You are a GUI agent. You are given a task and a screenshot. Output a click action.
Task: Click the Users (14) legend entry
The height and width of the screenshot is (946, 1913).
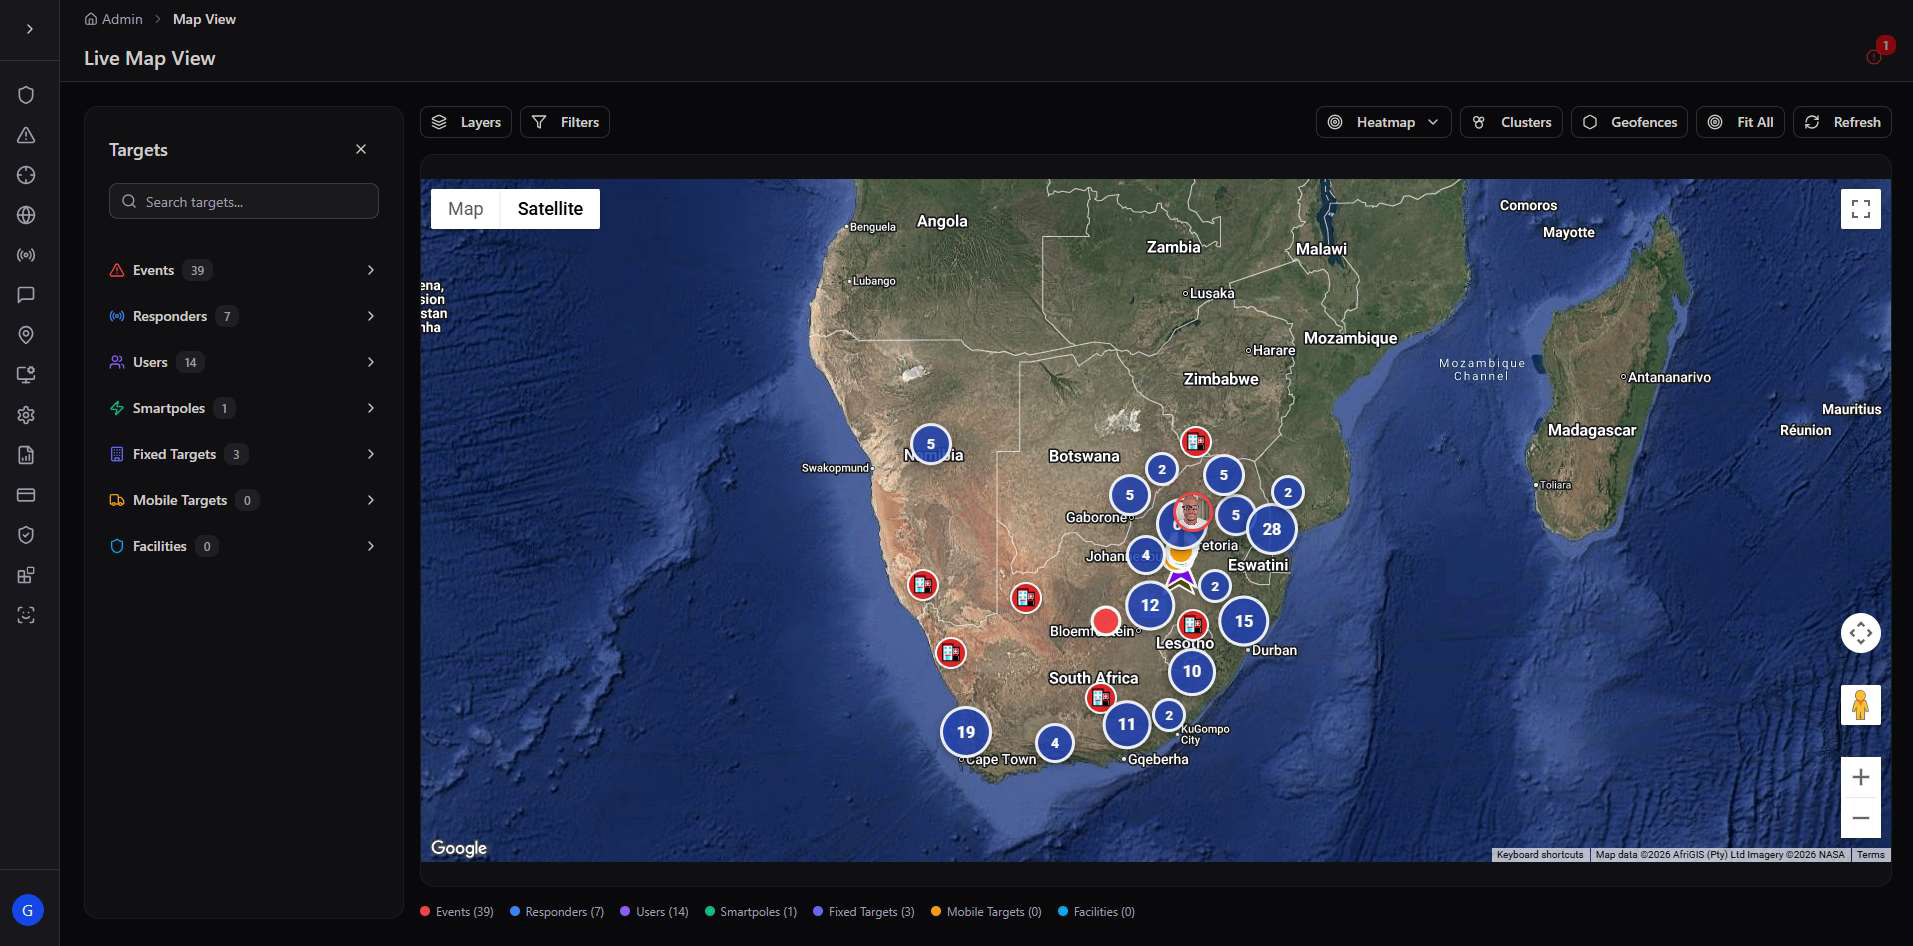[x=654, y=911]
